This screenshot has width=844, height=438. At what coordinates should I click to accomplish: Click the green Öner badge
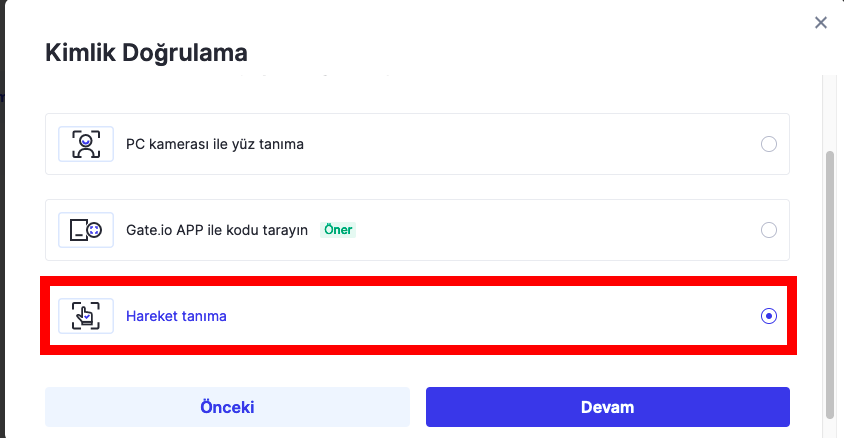[338, 230]
